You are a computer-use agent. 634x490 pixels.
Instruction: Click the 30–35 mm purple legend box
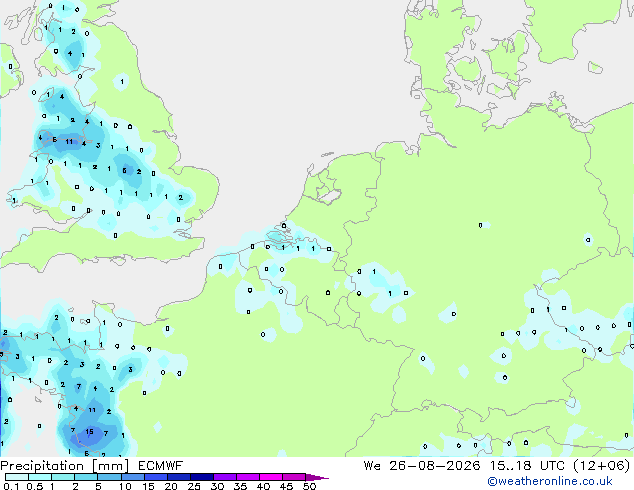coord(224,477)
